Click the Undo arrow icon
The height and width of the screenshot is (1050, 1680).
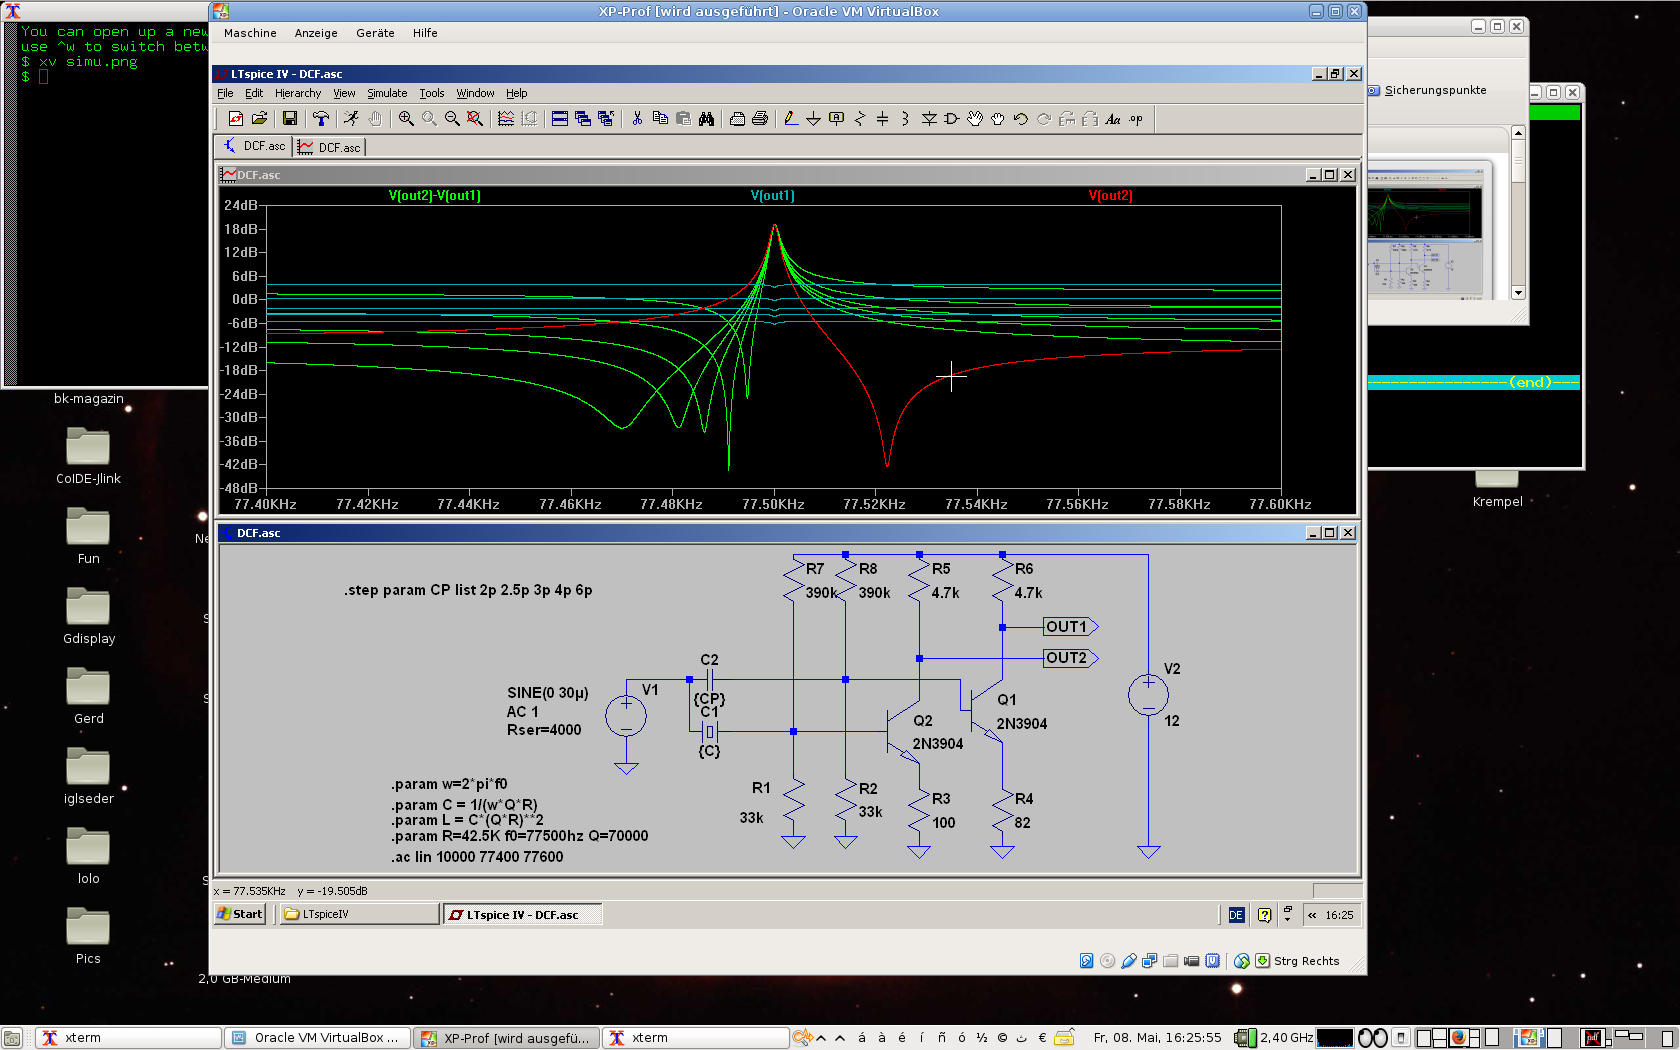pos(1021,119)
